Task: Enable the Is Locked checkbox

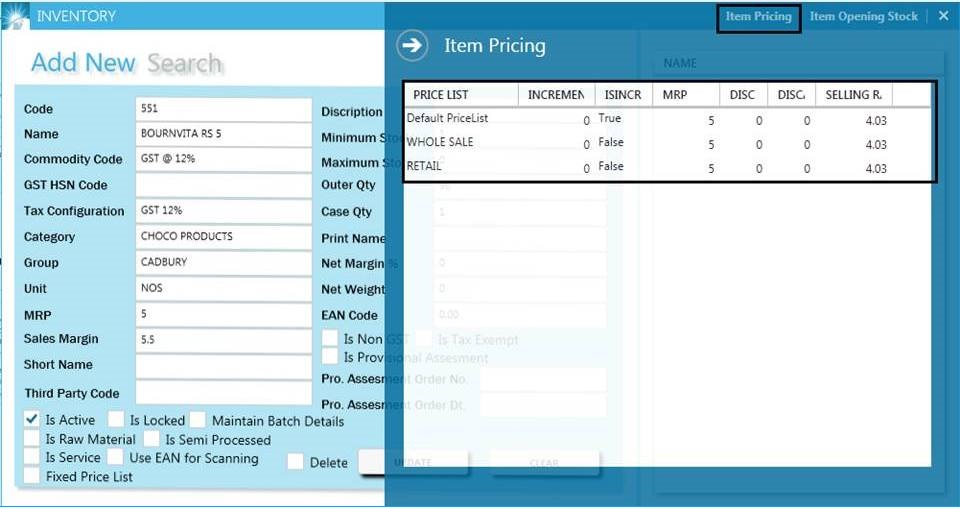Action: click(116, 419)
